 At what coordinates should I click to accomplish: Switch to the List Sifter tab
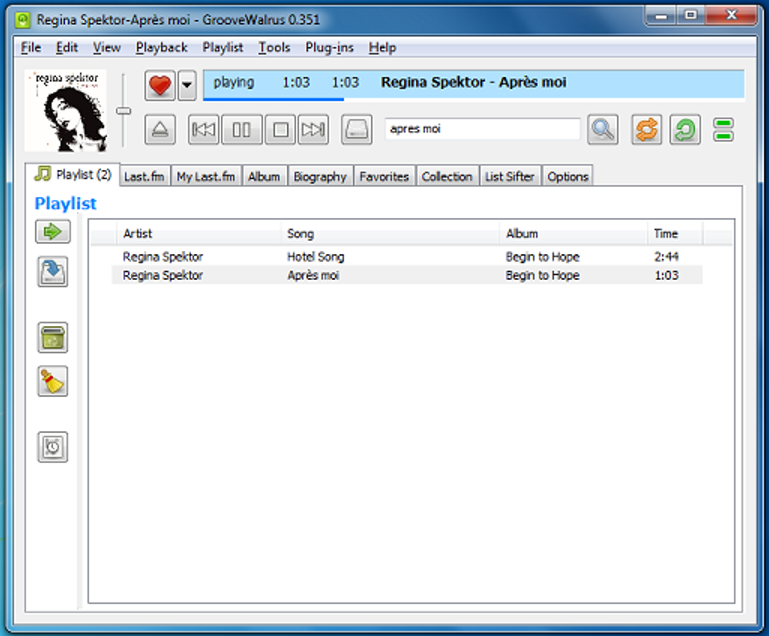pos(510,177)
